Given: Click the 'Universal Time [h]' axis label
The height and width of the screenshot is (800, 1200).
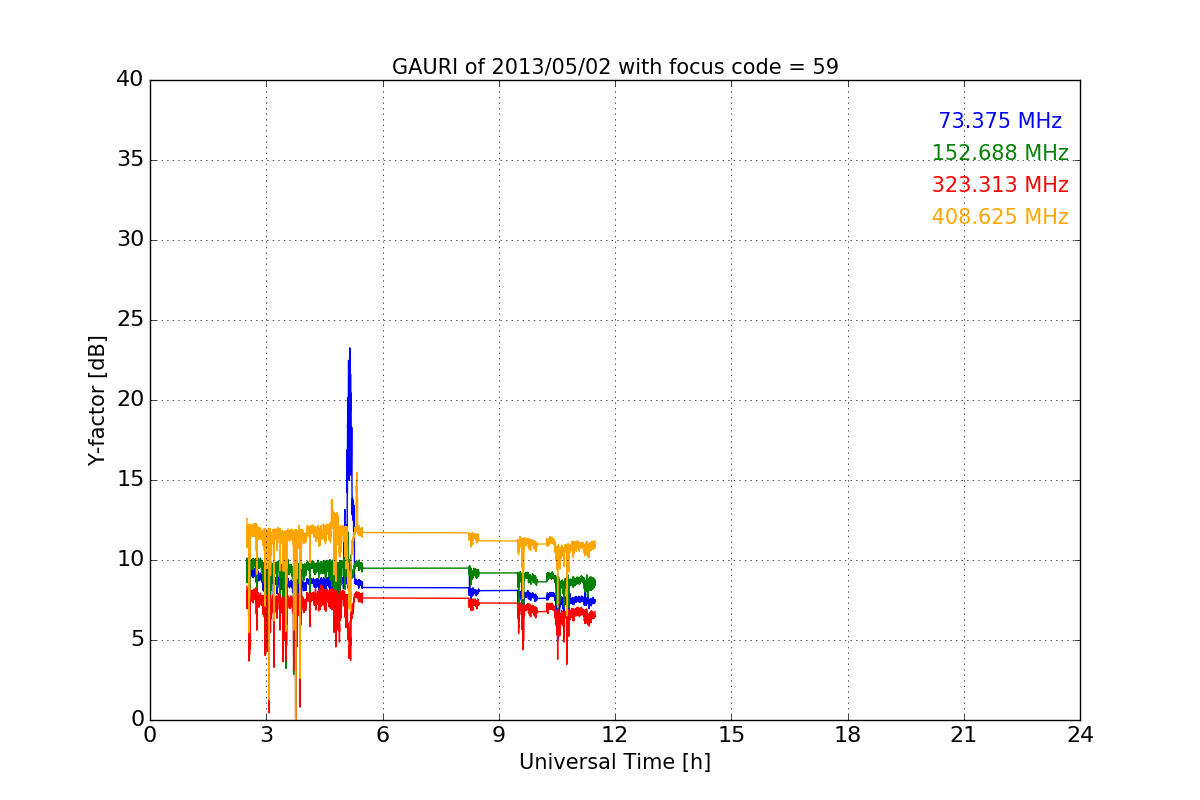Looking at the screenshot, I should 614,762.
